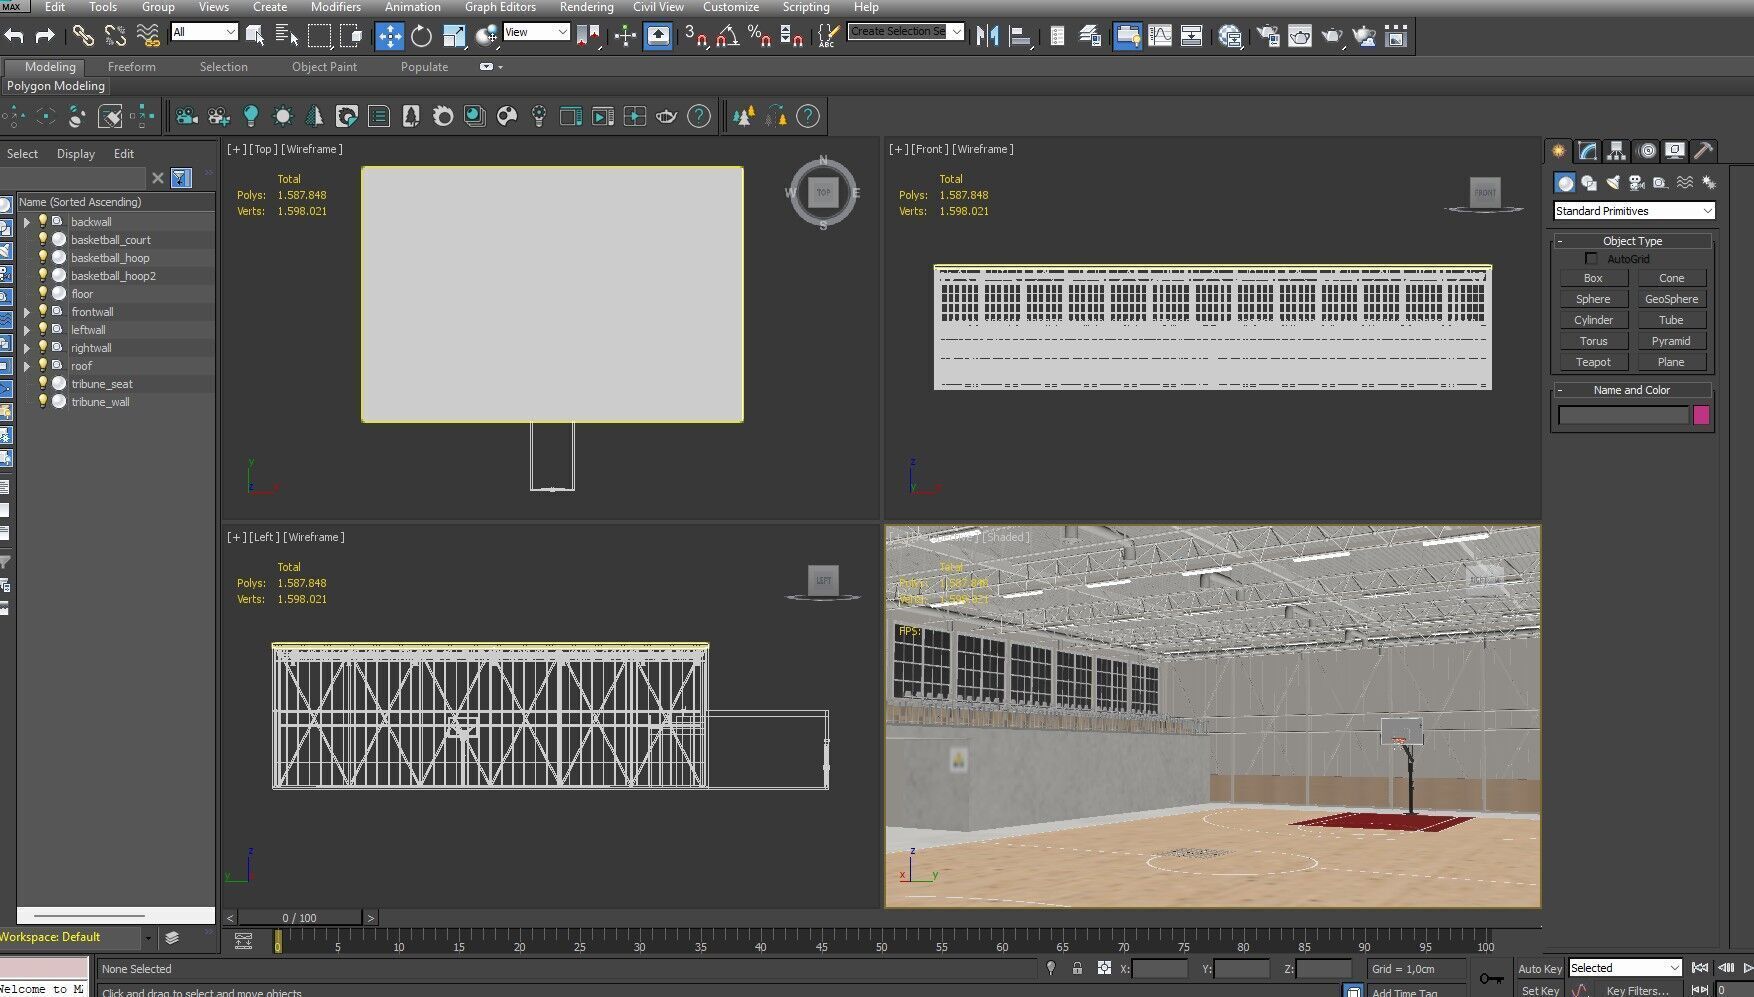The width and height of the screenshot is (1754, 997).
Task: Toggle the Spinner Snap button
Action: (x=792, y=36)
